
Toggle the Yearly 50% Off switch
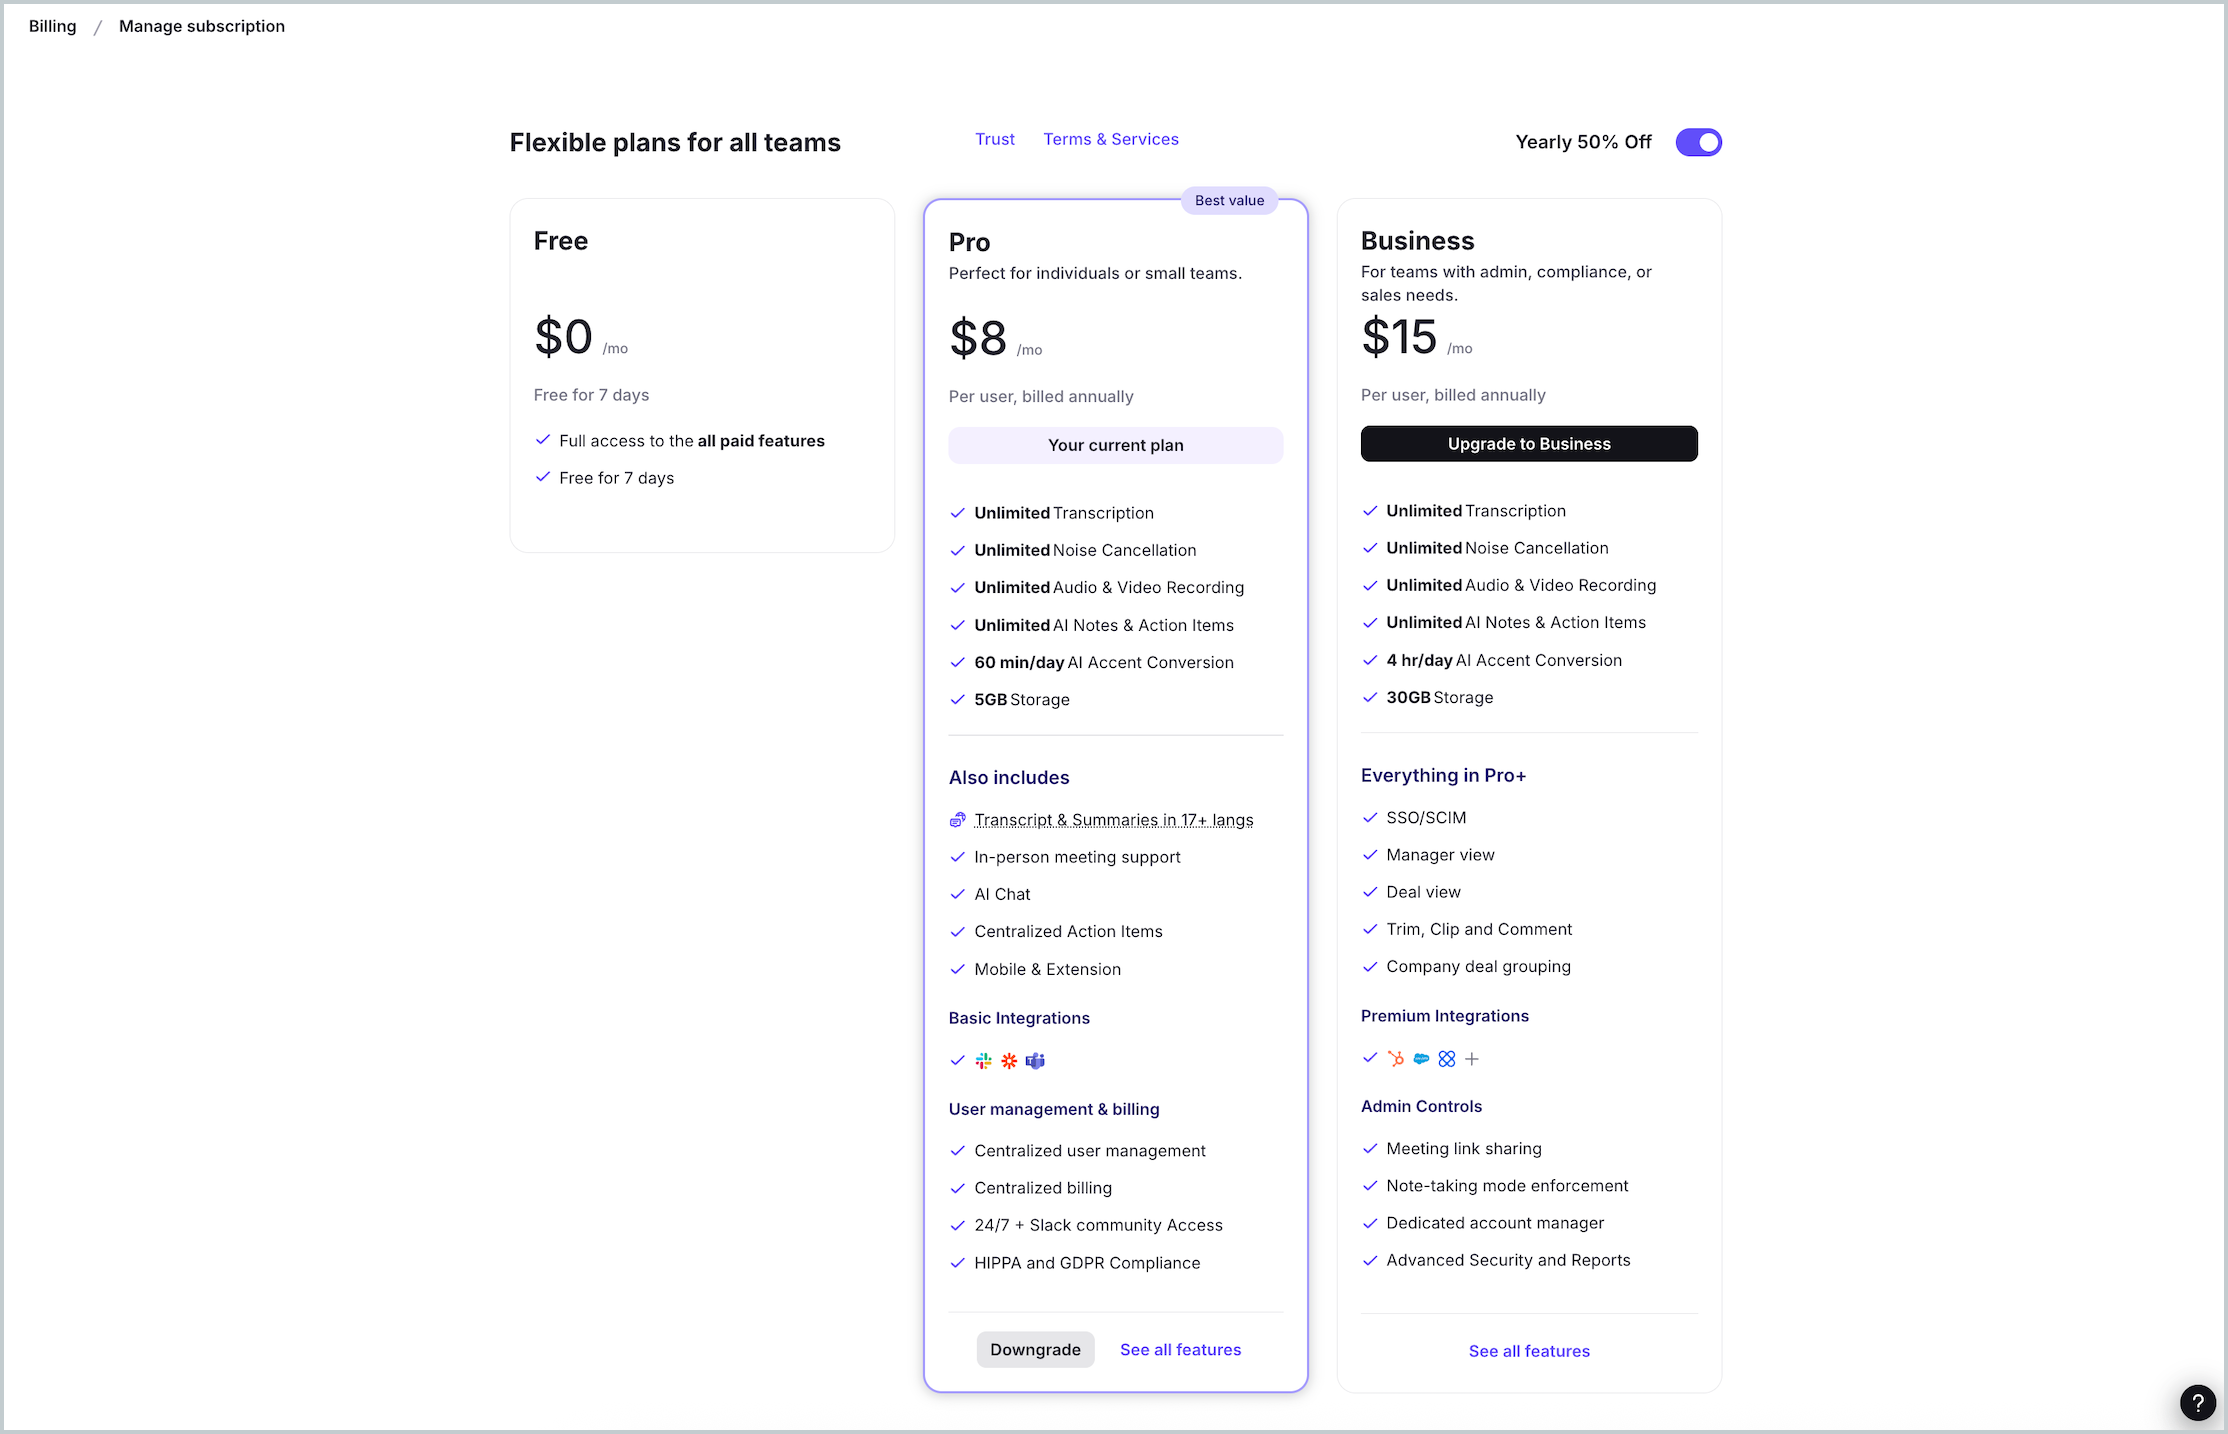[x=1698, y=142]
